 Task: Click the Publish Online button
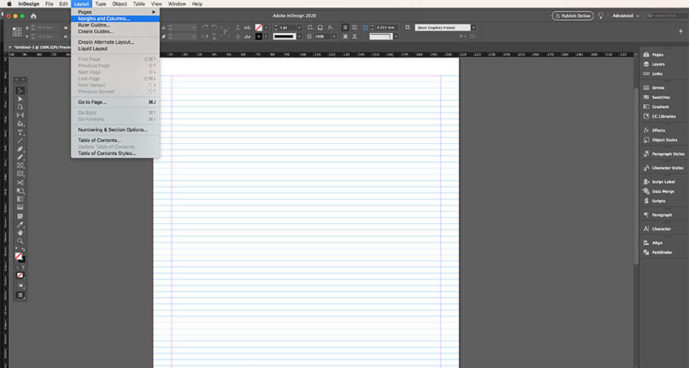573,16
